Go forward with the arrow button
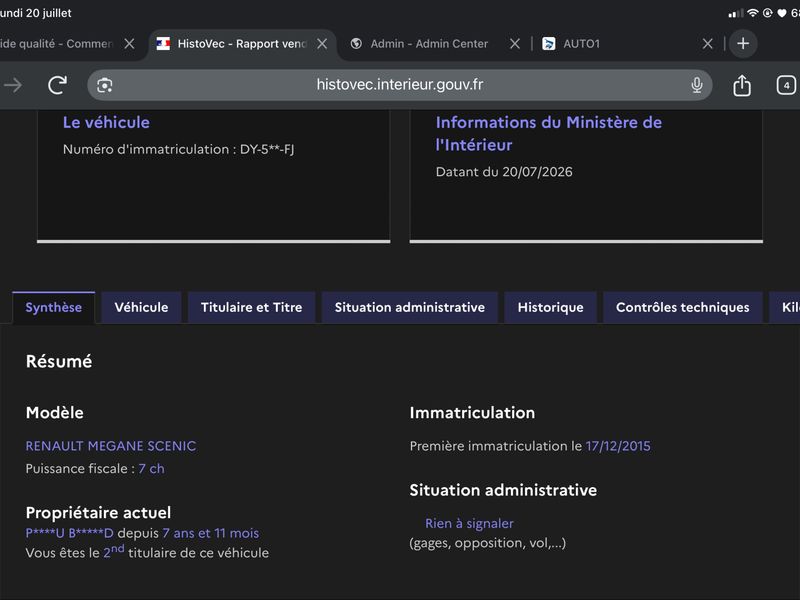 point(13,85)
